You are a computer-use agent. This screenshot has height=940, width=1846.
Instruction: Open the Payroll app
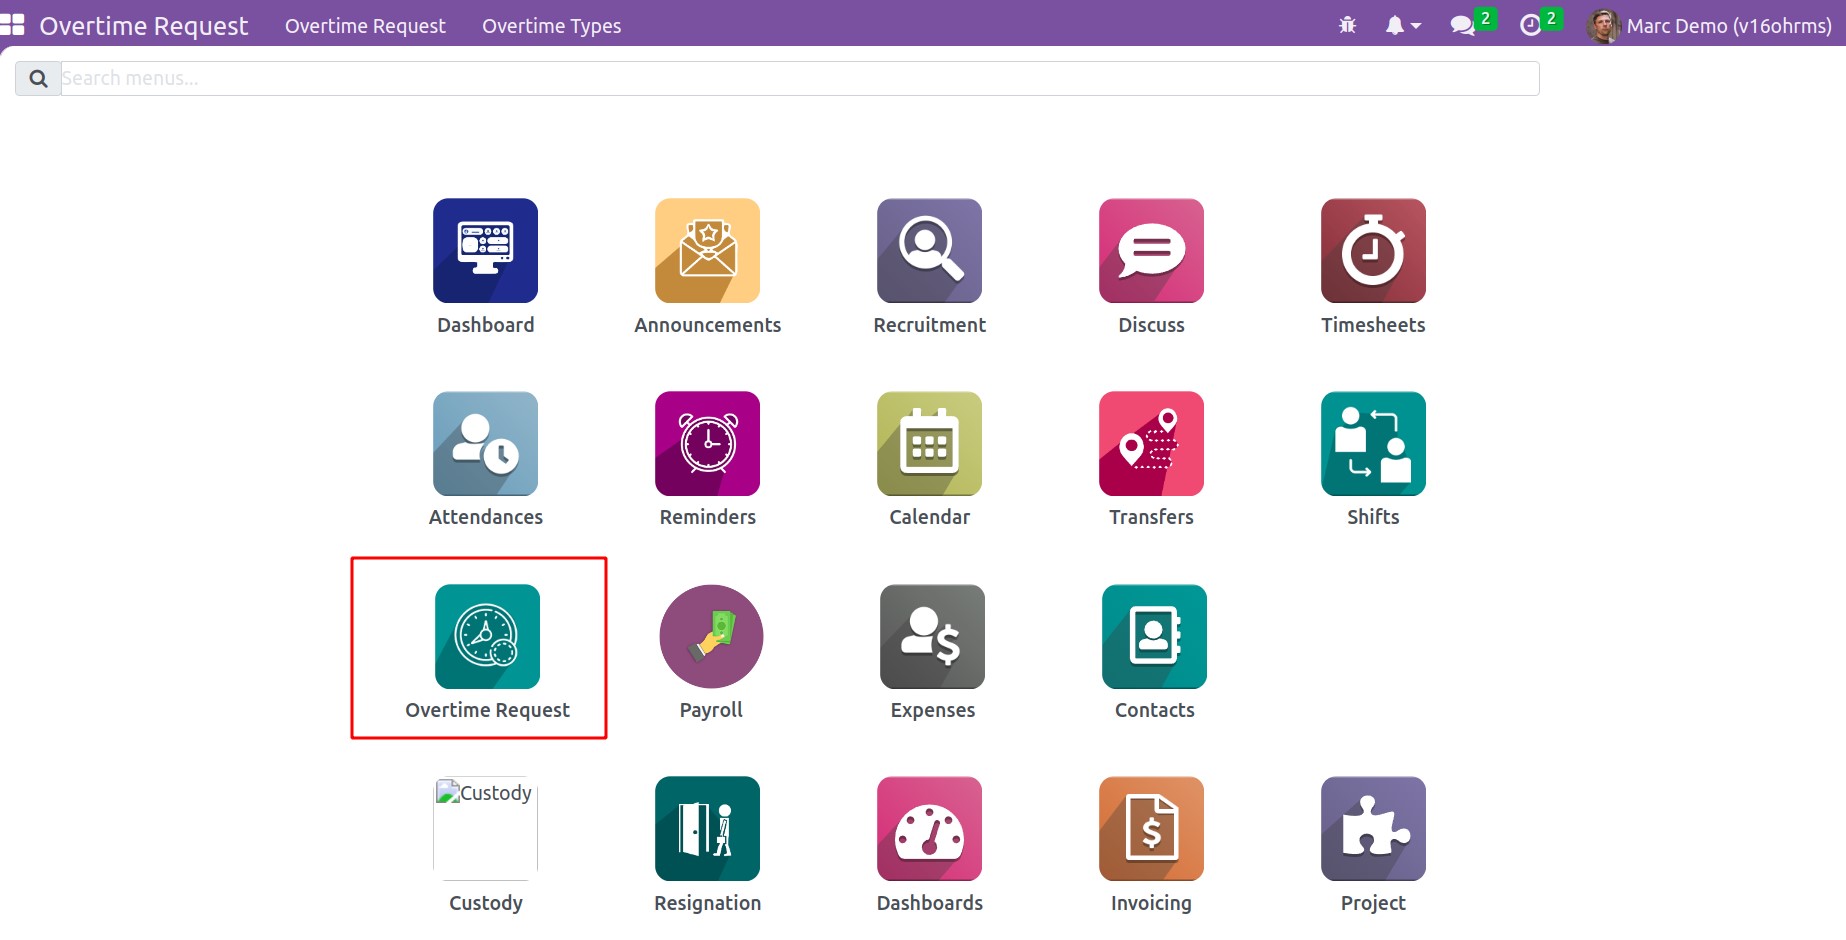[711, 637]
